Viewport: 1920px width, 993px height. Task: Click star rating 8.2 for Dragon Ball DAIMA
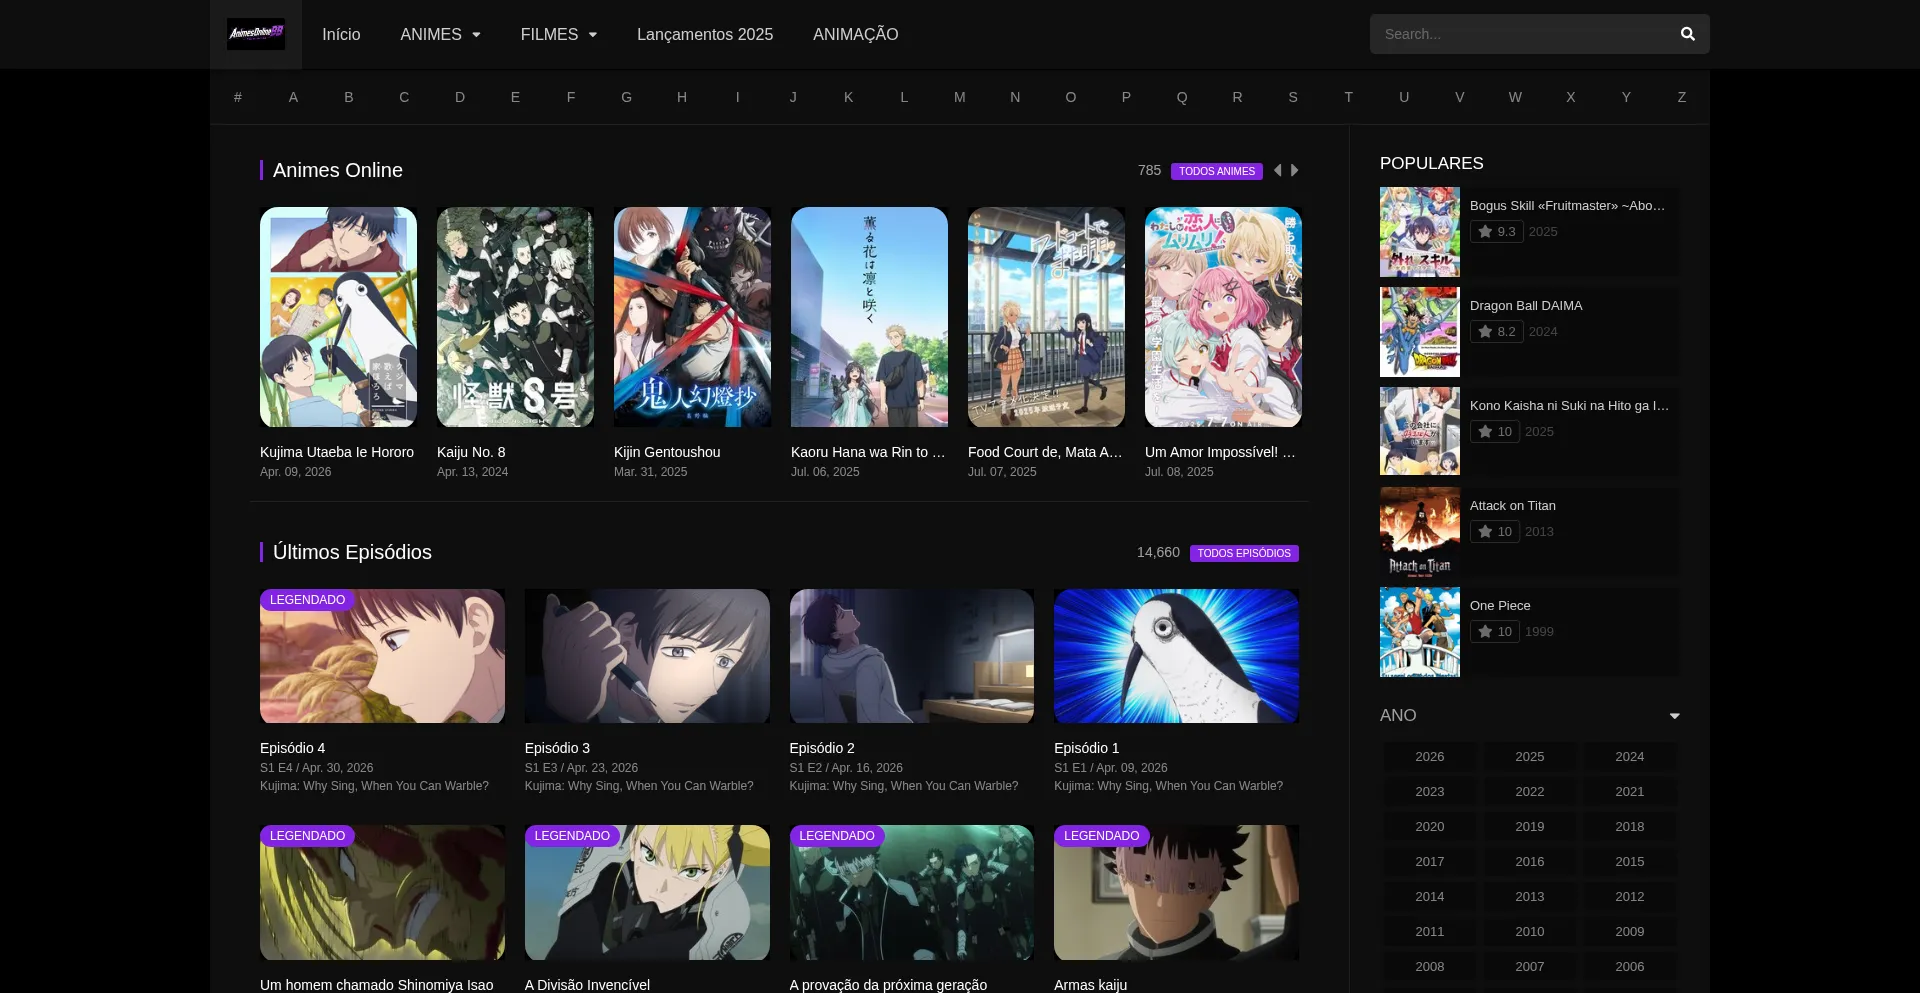click(1496, 332)
